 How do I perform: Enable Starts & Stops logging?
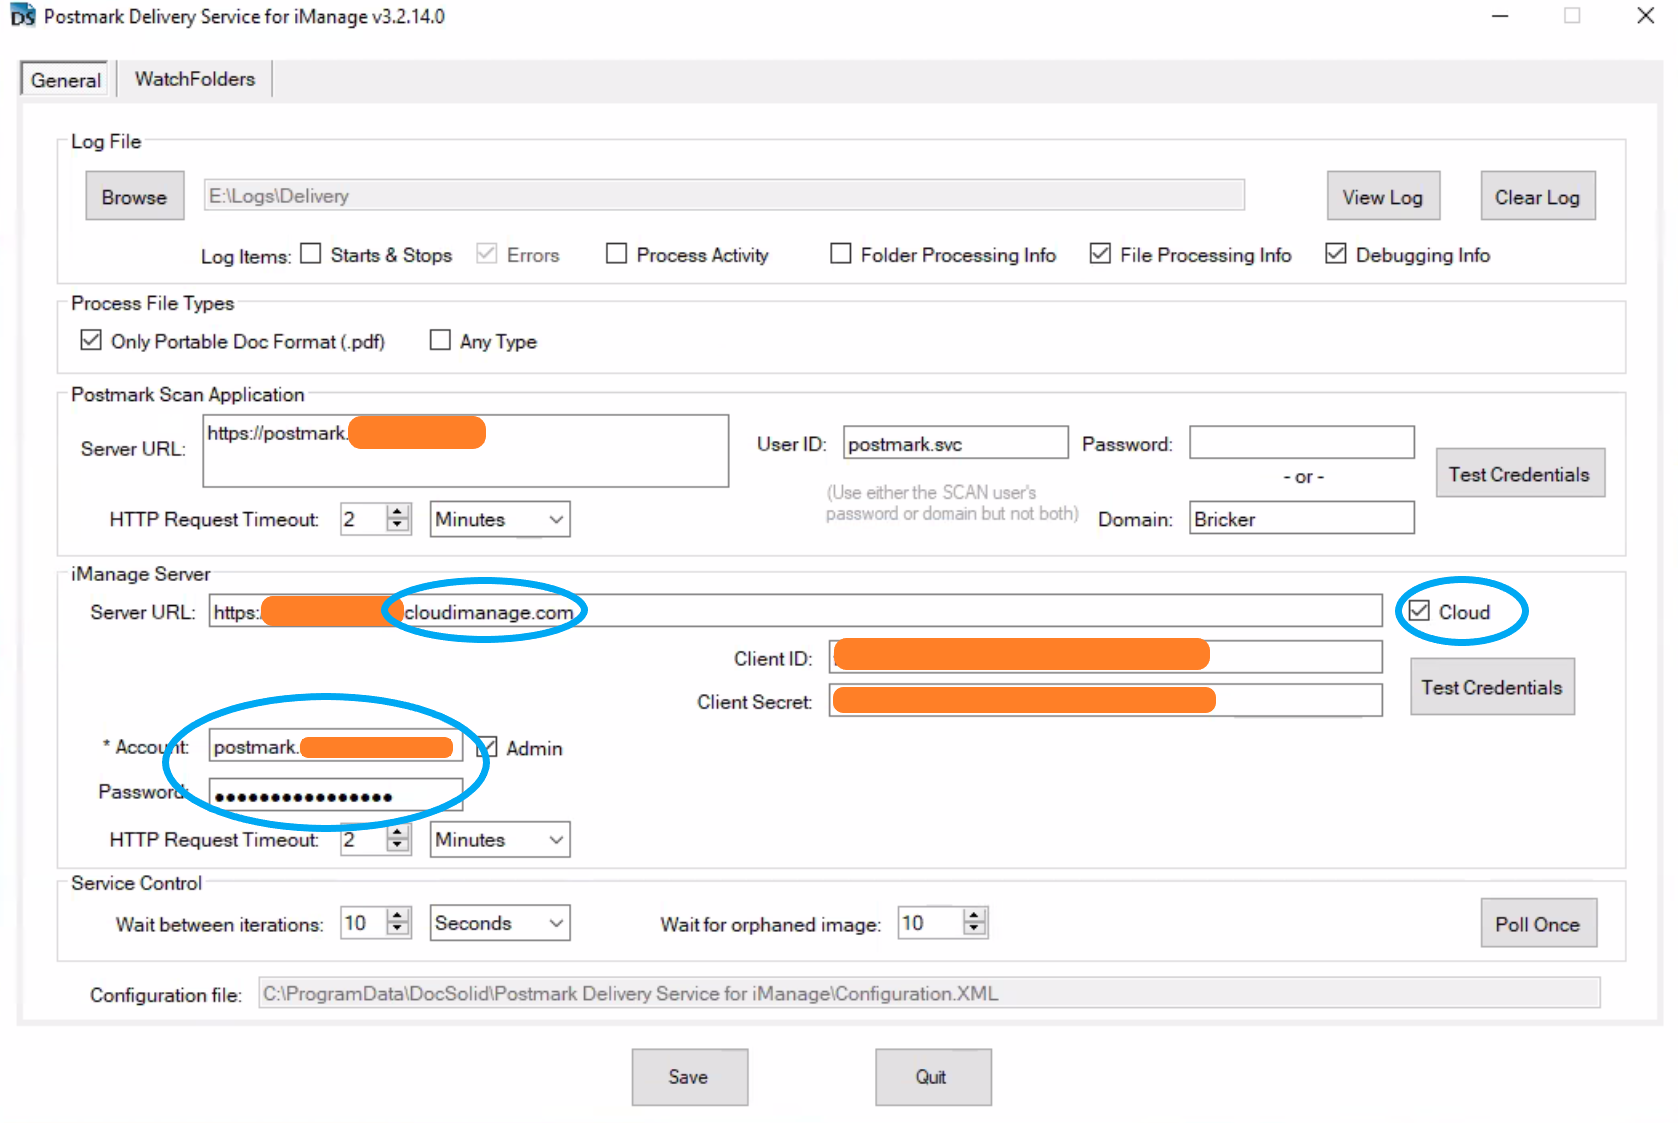[311, 254]
